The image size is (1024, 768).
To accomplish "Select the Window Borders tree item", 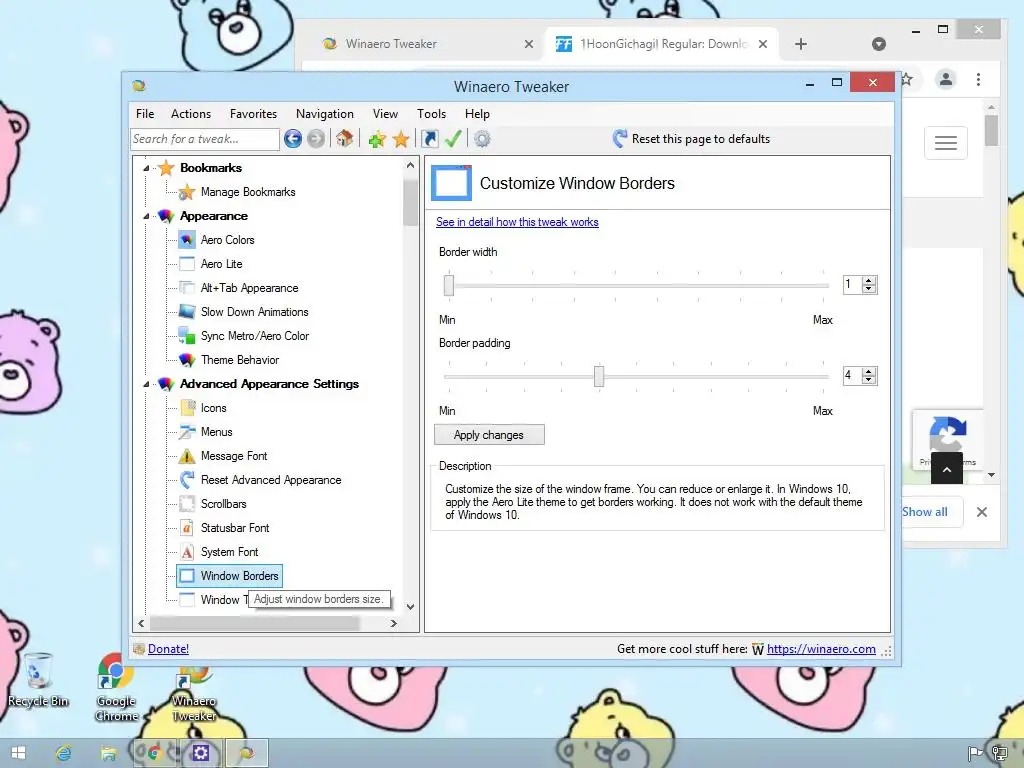I will 229,576.
